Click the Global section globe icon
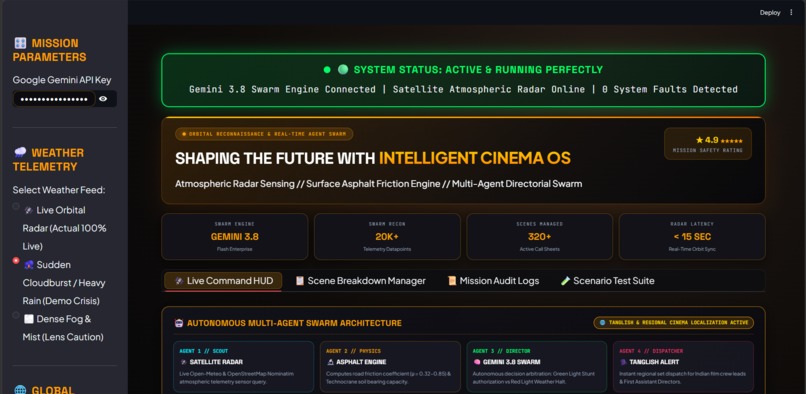This screenshot has width=806, height=394. coord(20,390)
